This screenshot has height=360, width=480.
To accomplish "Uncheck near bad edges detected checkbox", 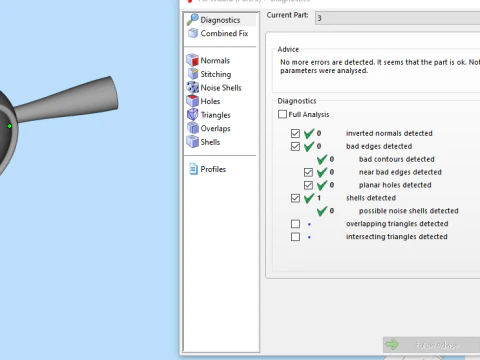I will [308, 172].
